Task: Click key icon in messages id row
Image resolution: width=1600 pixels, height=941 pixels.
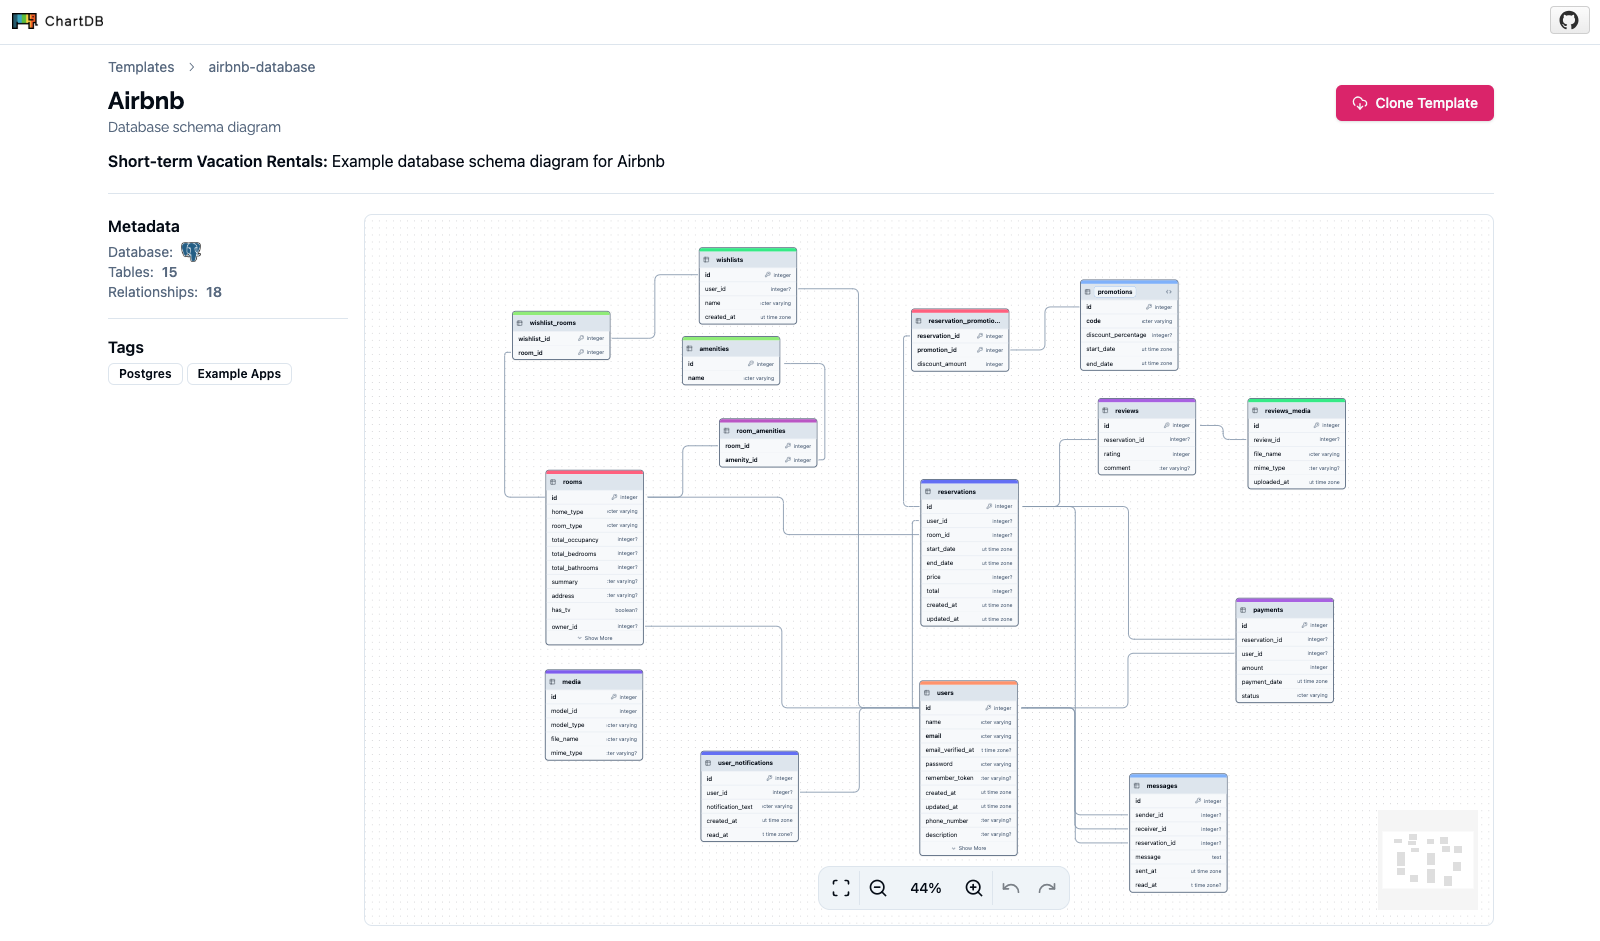Action: point(1198,801)
